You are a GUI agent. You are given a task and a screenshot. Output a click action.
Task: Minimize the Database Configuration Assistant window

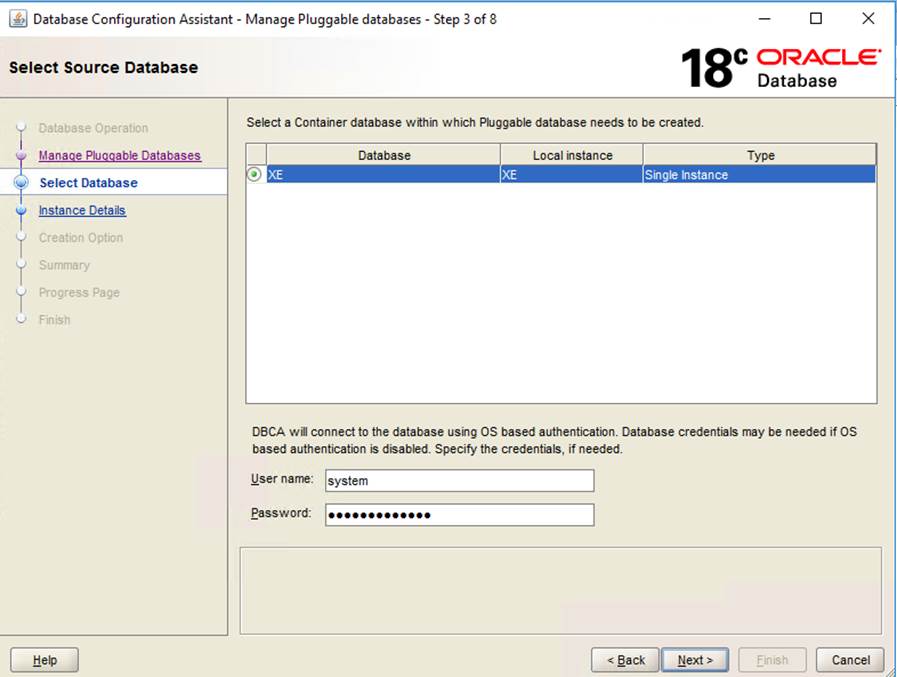point(764,19)
